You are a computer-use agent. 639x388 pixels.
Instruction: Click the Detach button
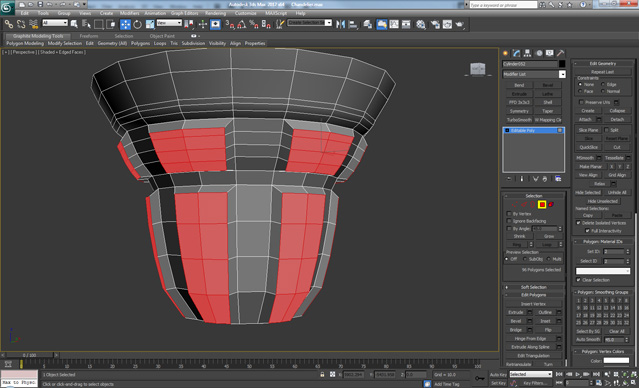pos(617,119)
